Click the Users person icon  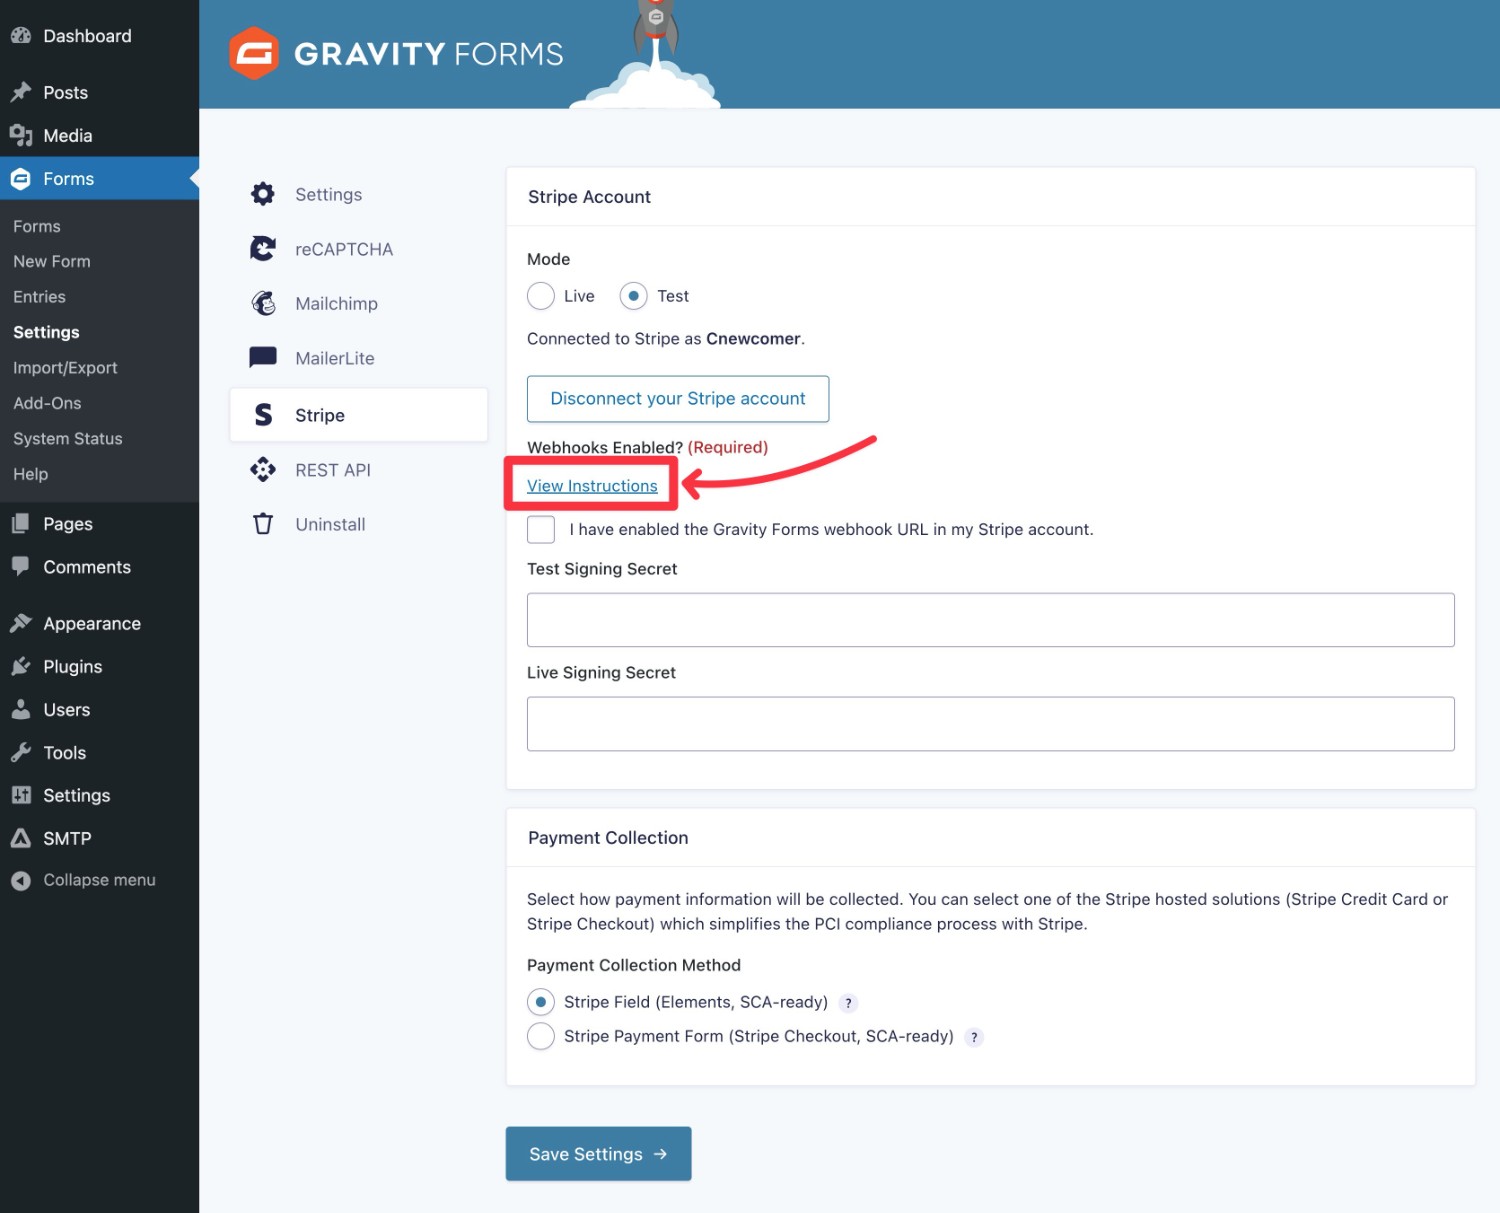tap(21, 709)
